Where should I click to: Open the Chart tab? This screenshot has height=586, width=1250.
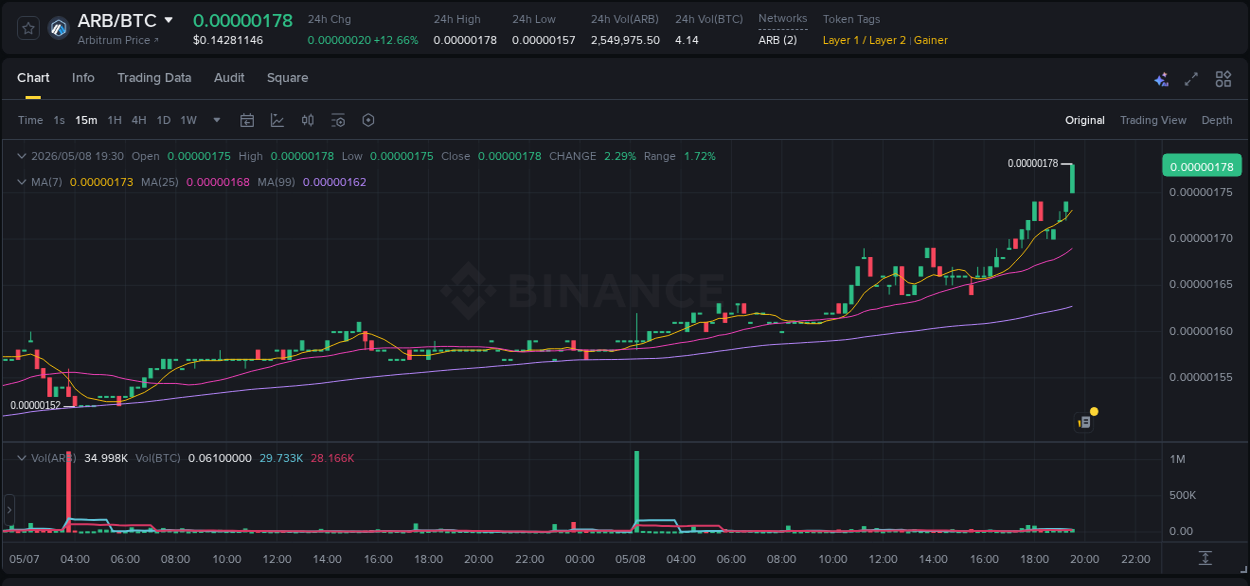click(x=33, y=78)
